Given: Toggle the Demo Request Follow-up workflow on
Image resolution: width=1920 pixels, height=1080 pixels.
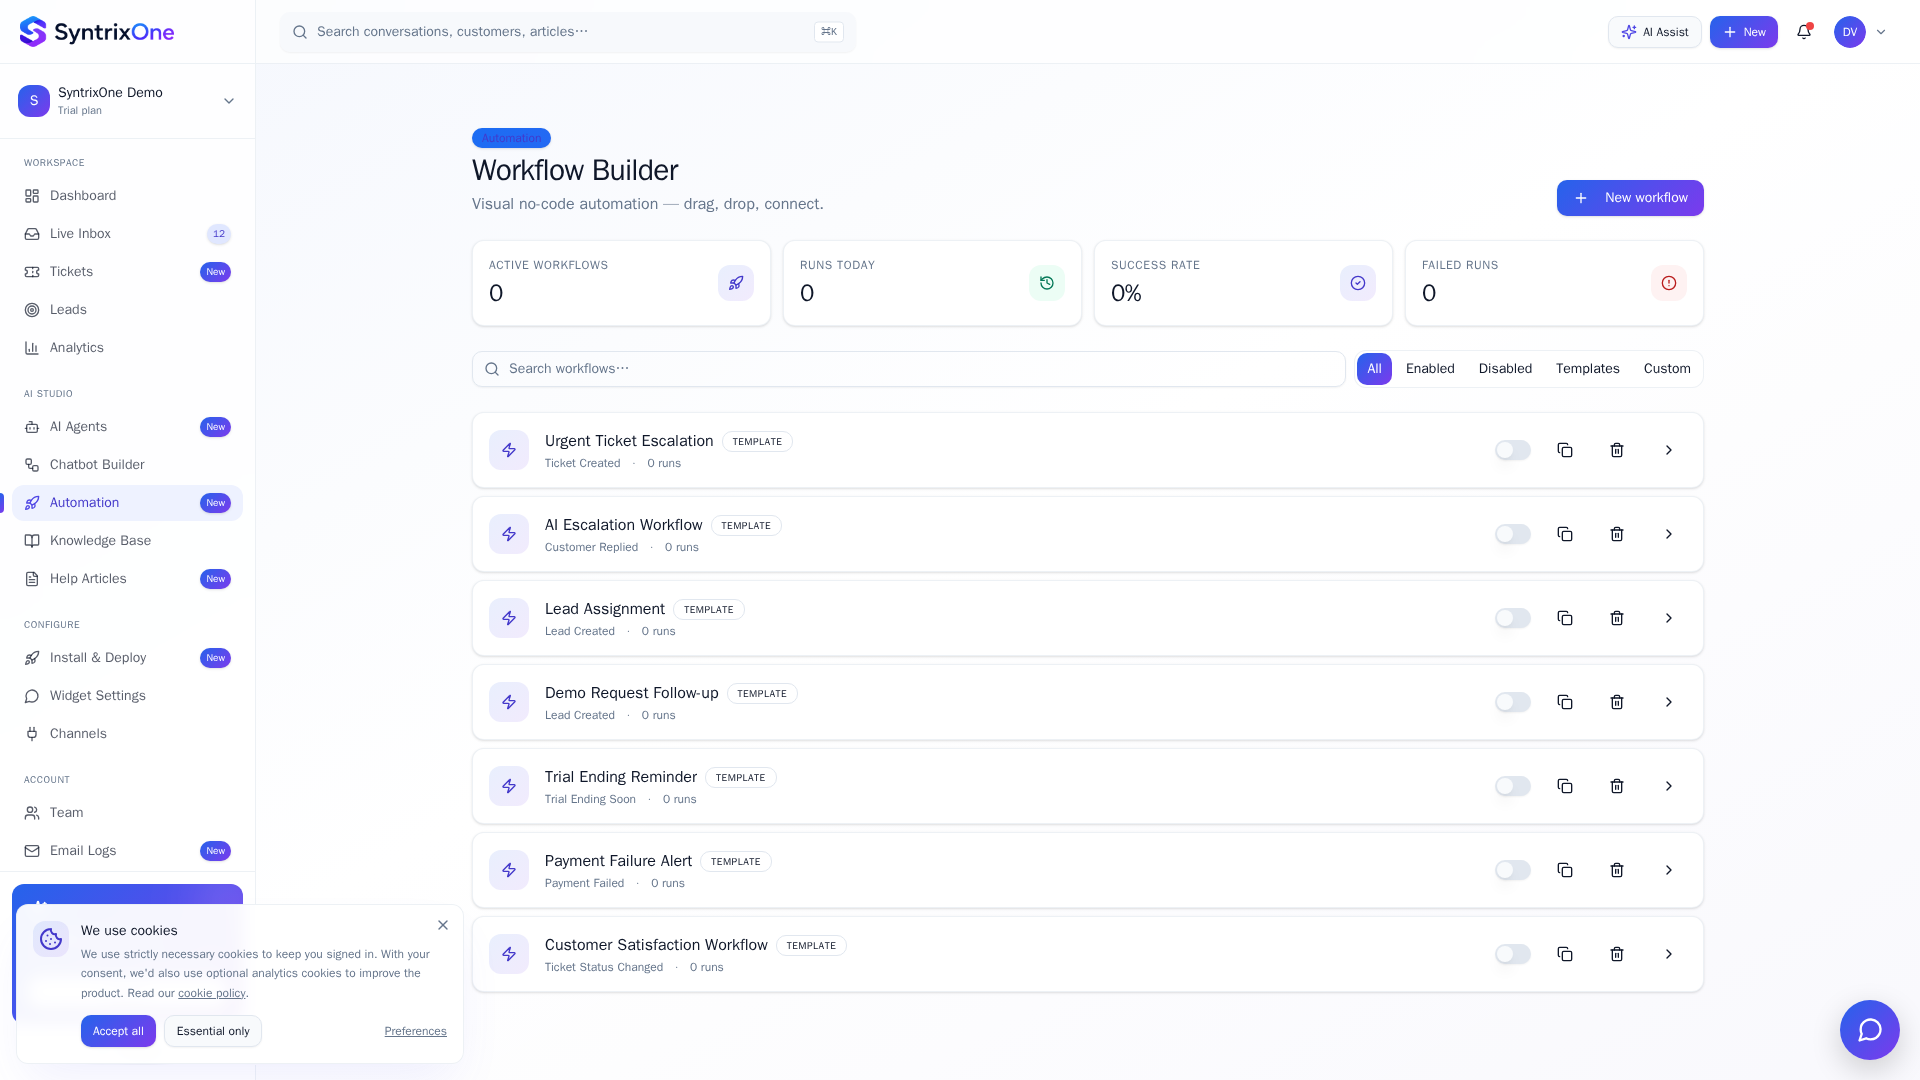Looking at the screenshot, I should point(1513,702).
